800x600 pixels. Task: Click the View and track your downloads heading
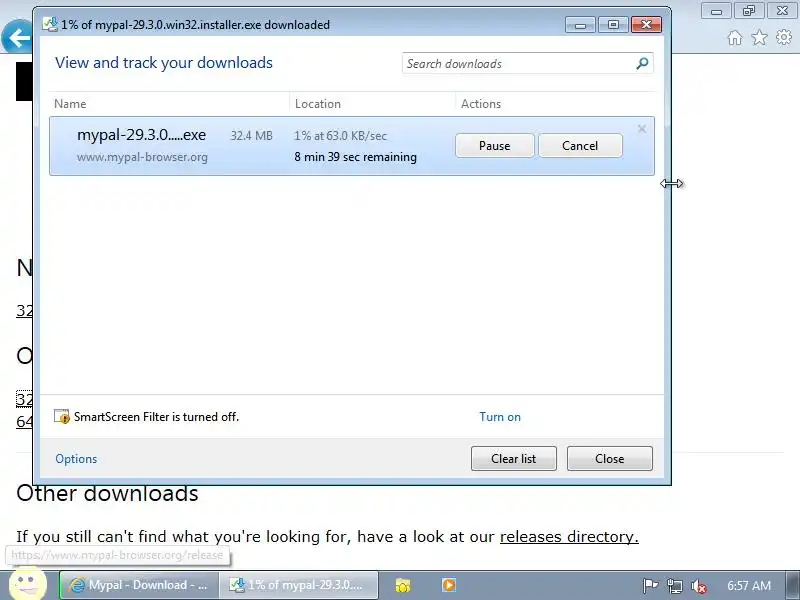pos(164,63)
